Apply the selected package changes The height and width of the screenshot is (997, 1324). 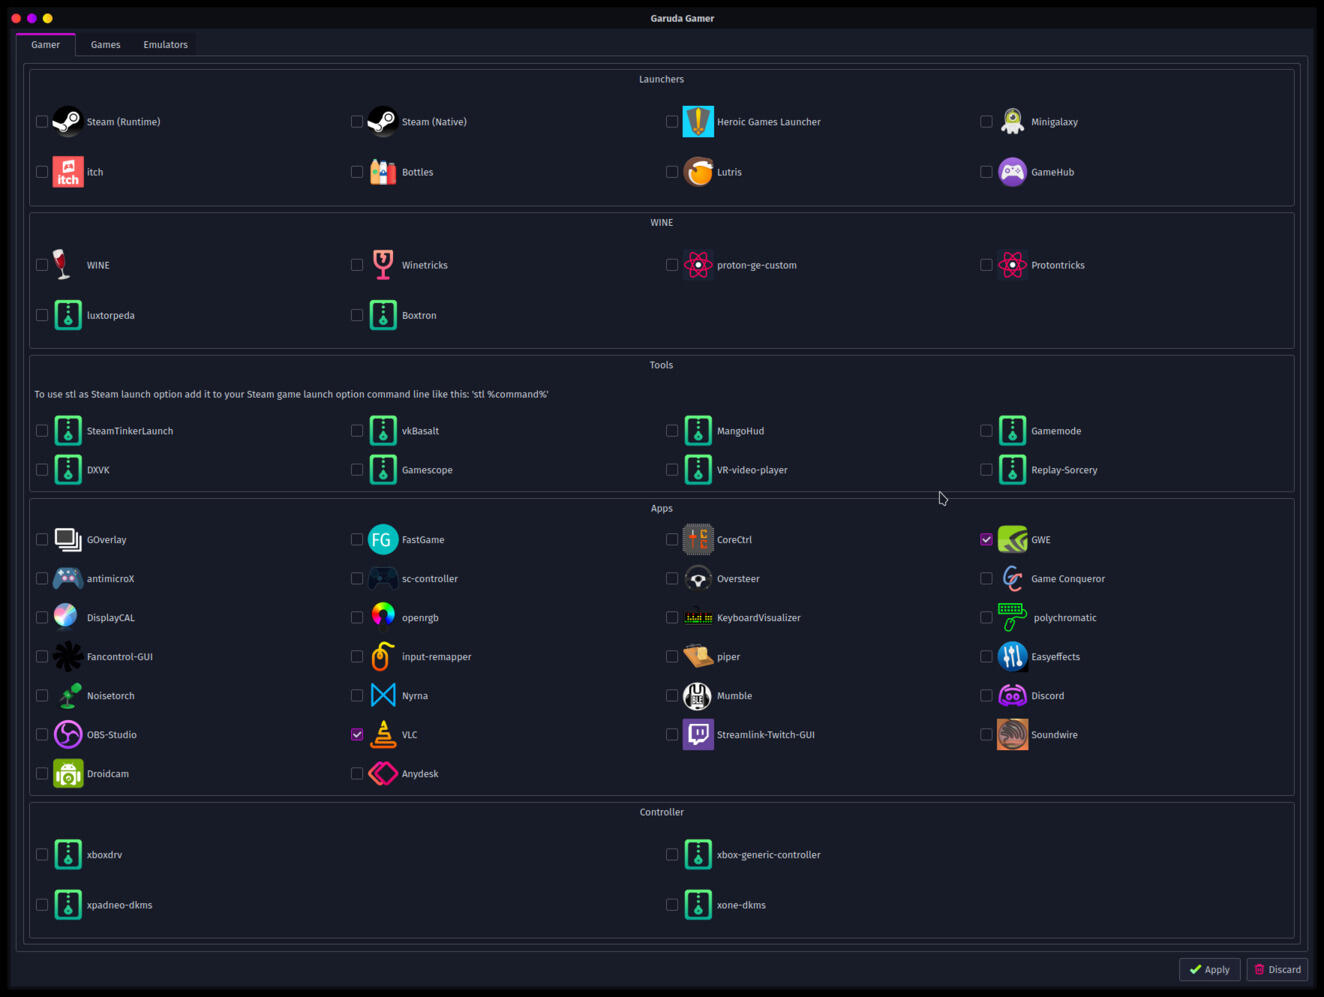(x=1210, y=969)
